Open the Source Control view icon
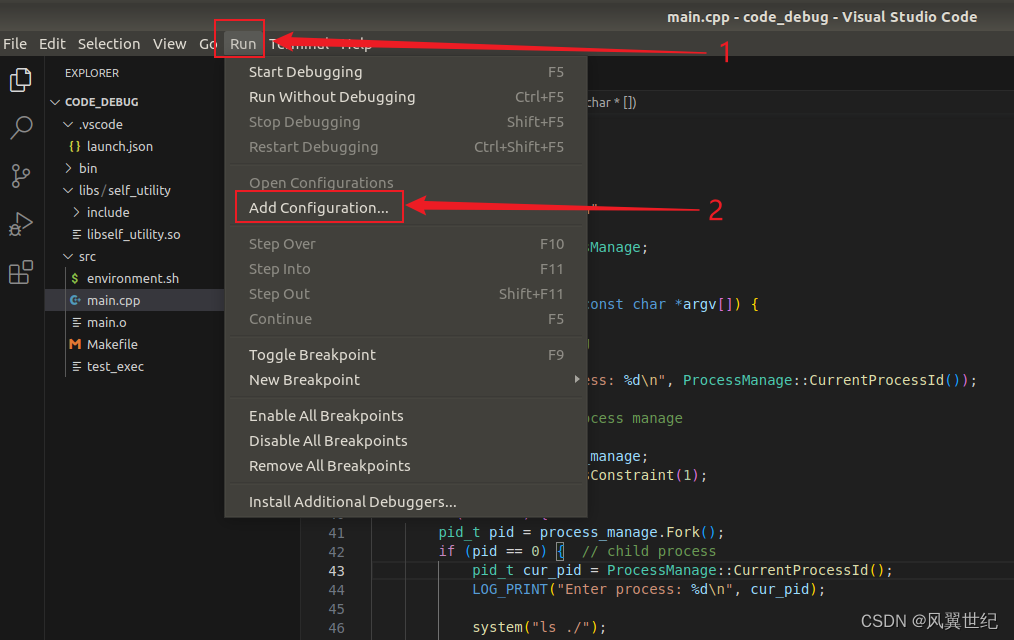The width and height of the screenshot is (1014, 640). coord(21,176)
